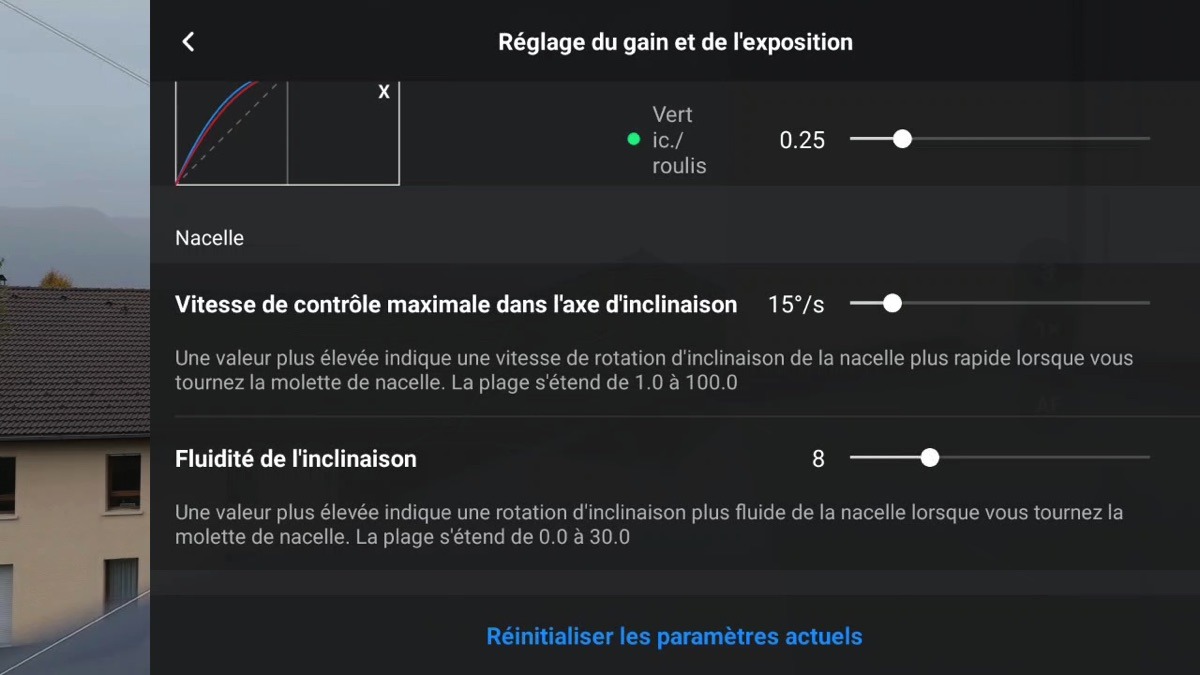Click the Fluidité de l'inclinaison label

296,459
